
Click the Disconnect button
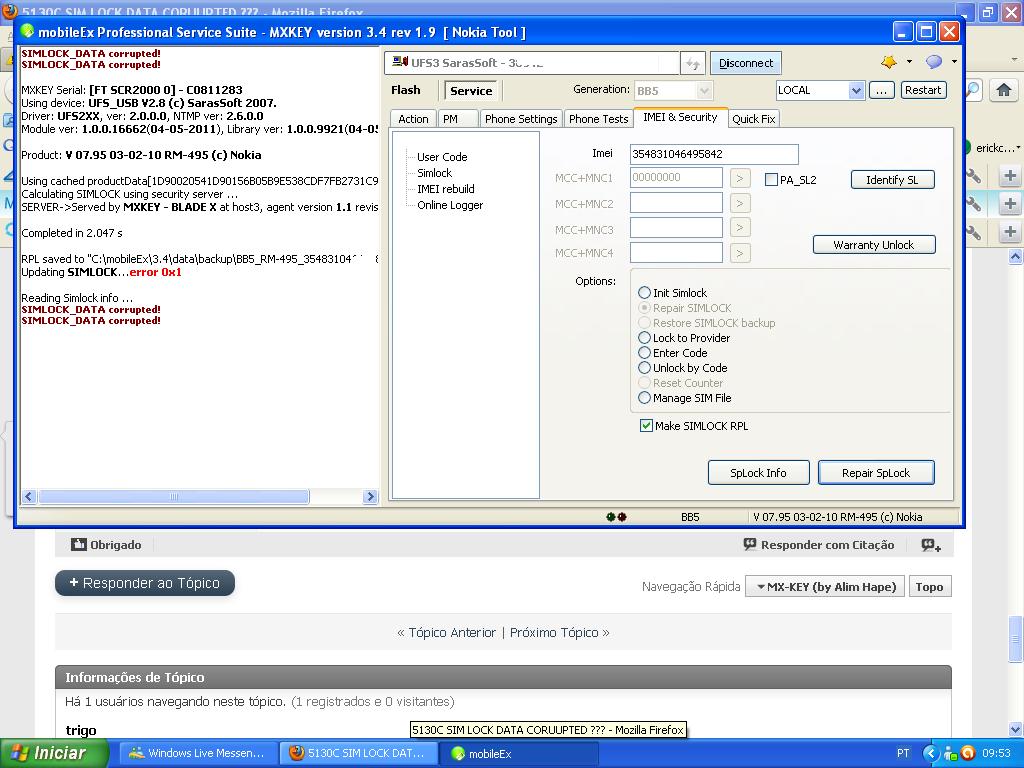746,63
